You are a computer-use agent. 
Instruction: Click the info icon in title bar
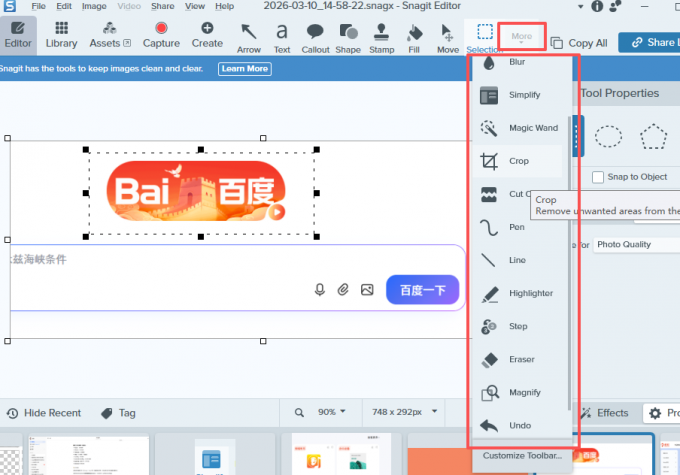pyautogui.click(x=597, y=6)
